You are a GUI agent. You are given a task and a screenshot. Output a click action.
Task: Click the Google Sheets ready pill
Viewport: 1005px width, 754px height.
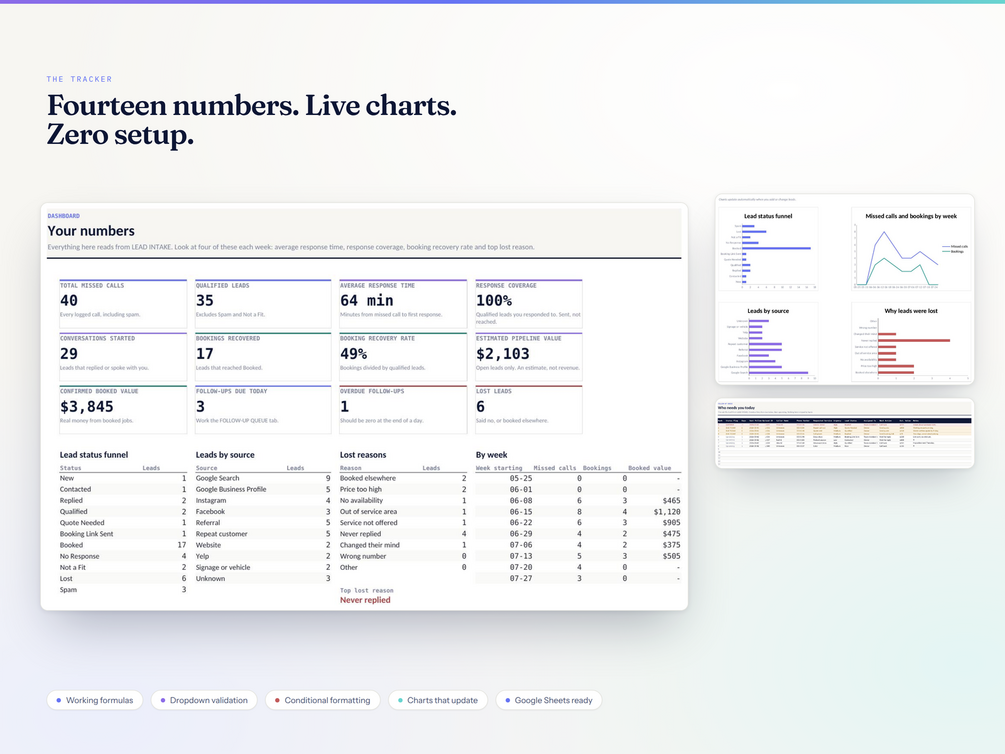point(549,700)
